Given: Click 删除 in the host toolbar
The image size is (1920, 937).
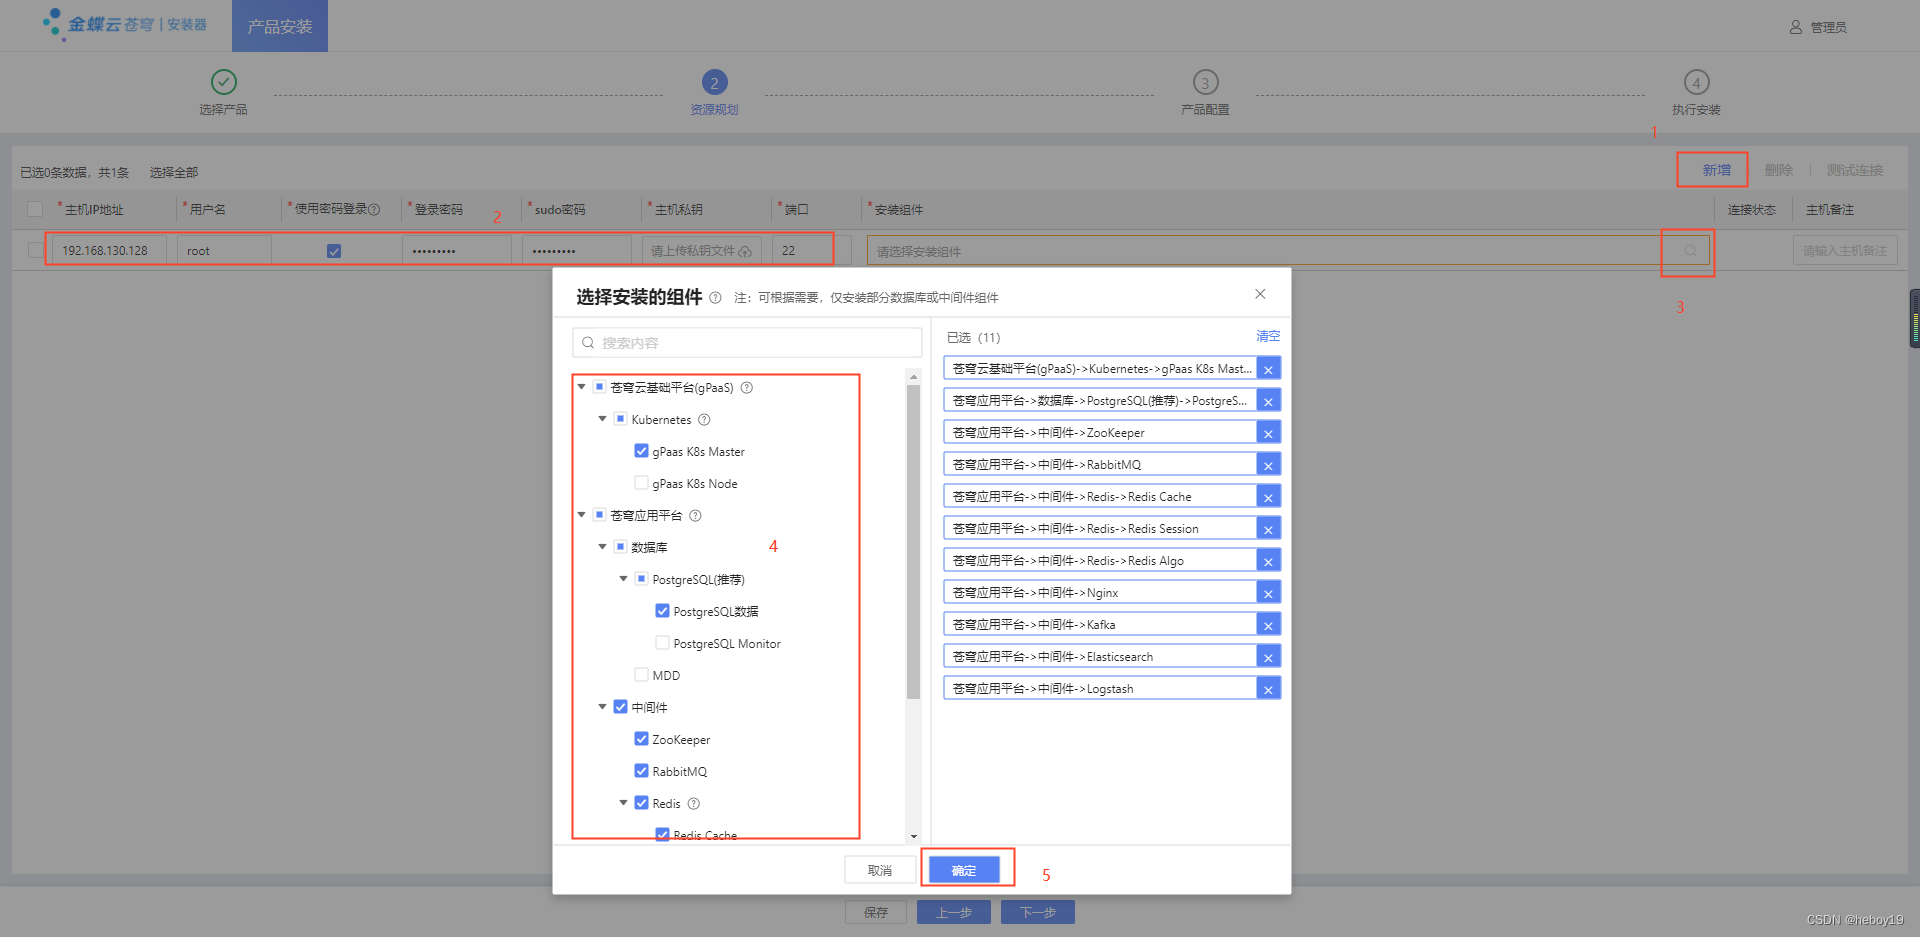Looking at the screenshot, I should [1778, 170].
